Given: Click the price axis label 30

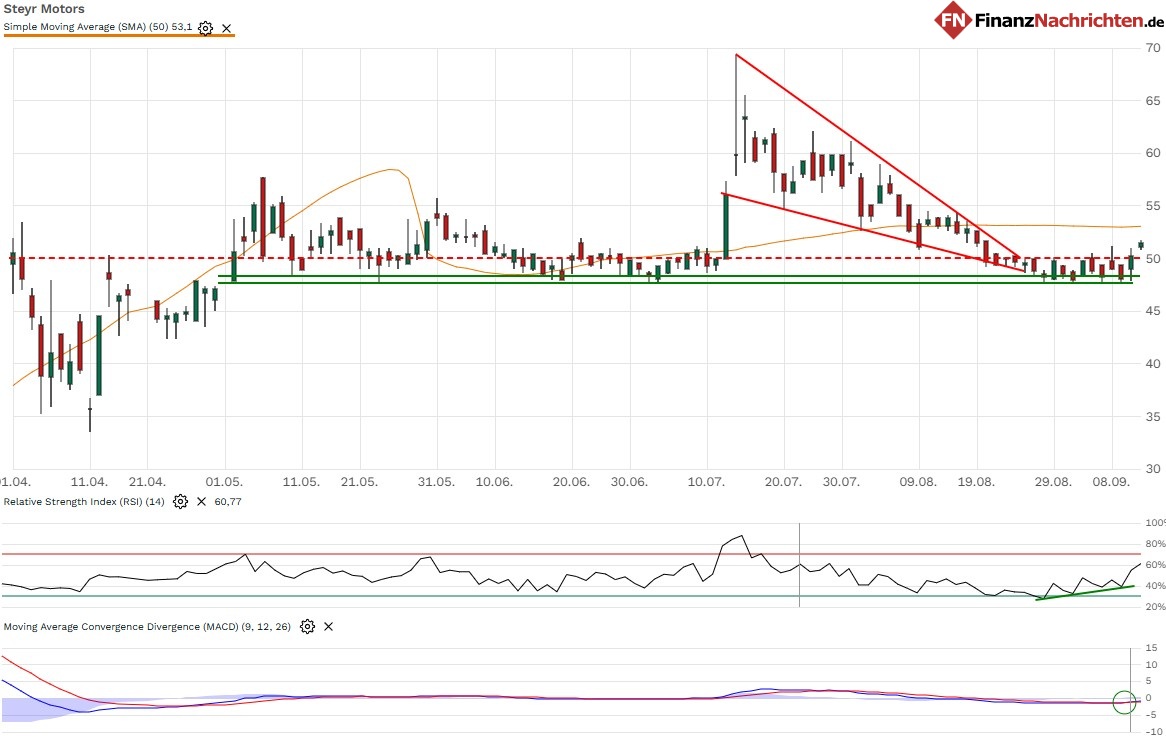Looking at the screenshot, I should click(x=1153, y=469).
